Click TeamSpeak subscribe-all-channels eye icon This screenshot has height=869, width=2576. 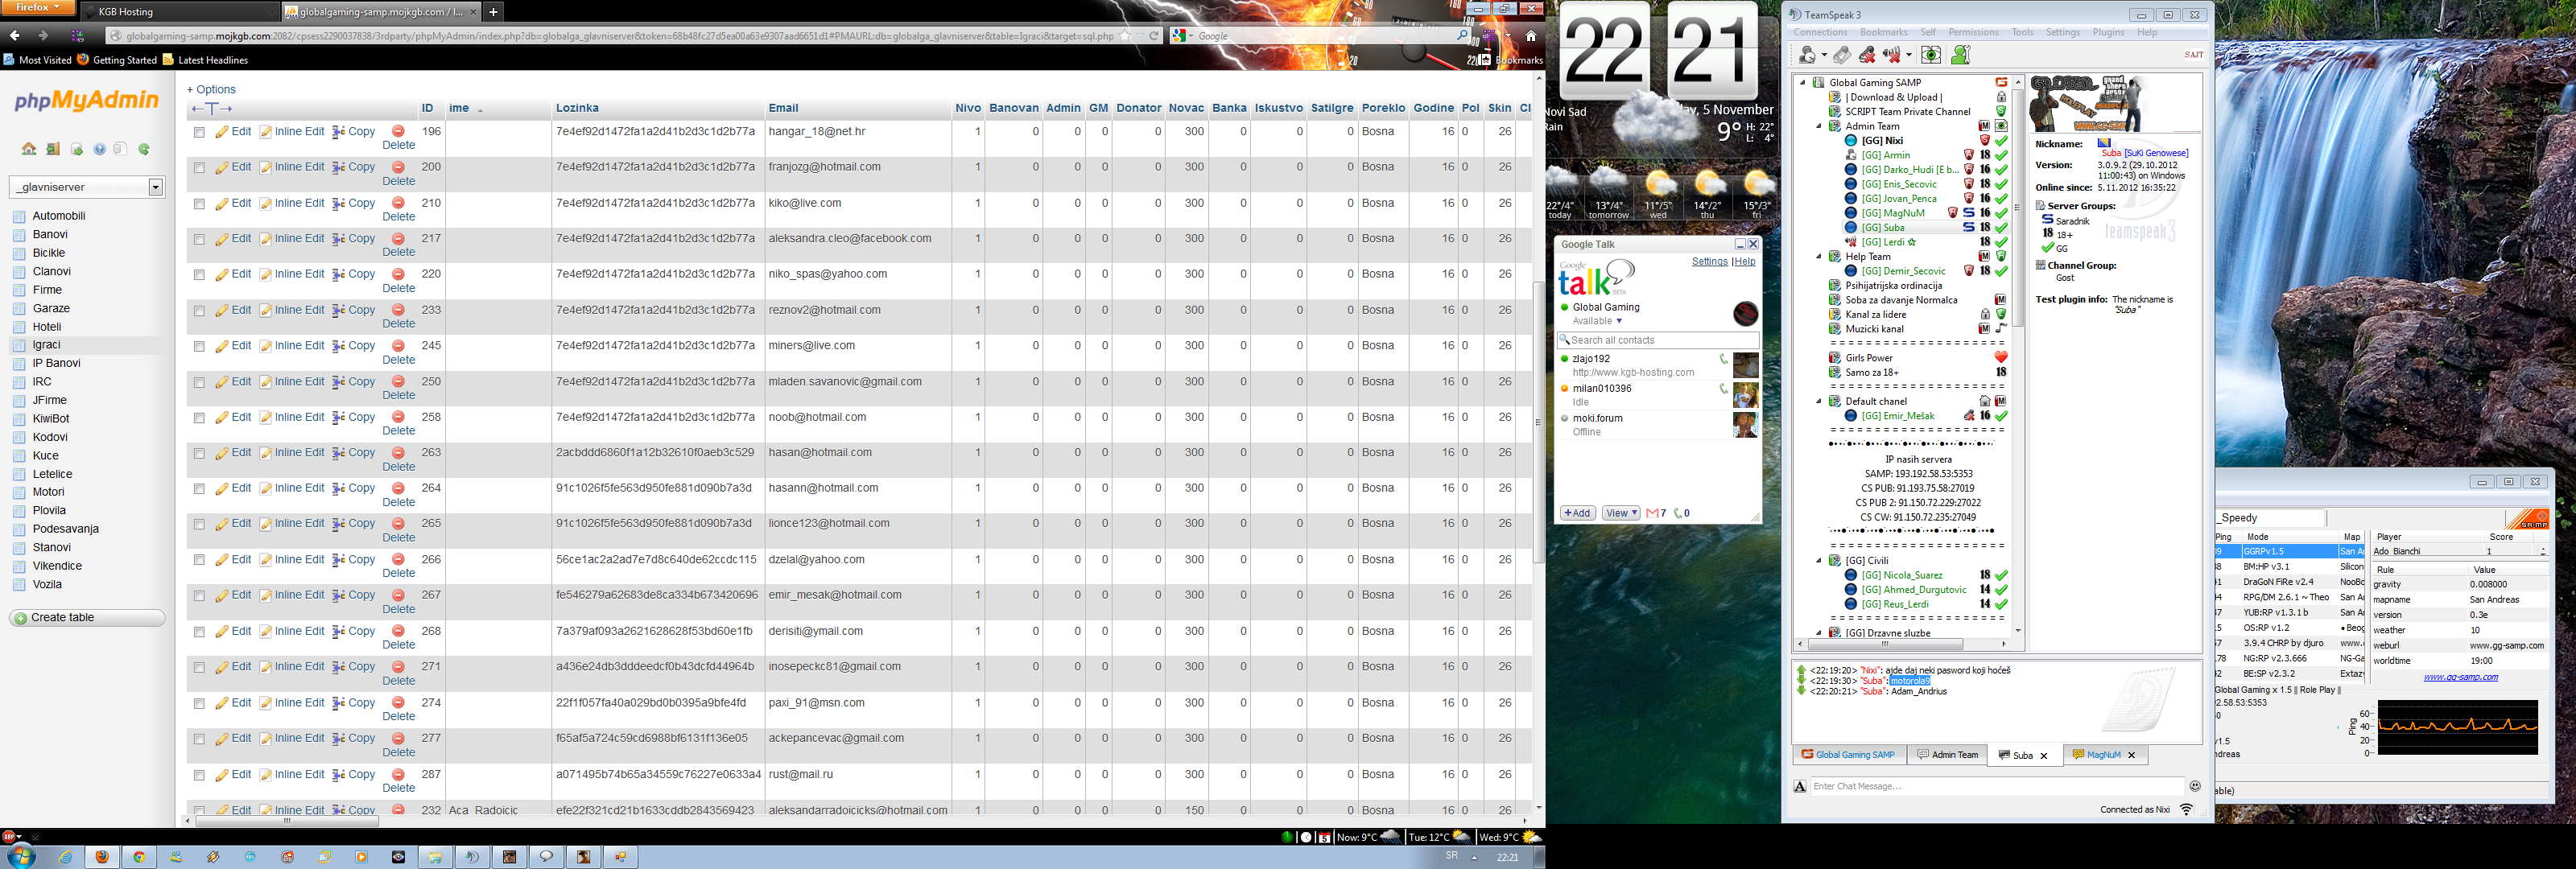pos(1931,56)
